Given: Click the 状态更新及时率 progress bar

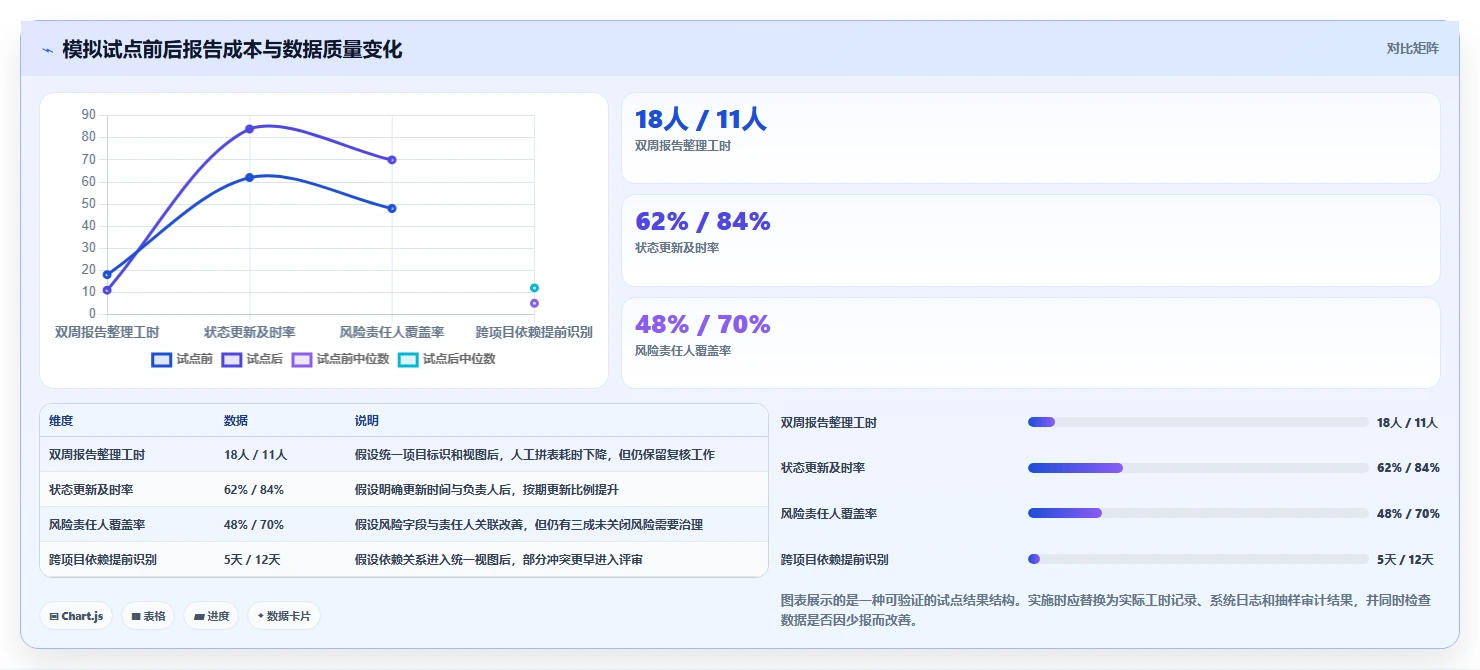Looking at the screenshot, I should 1198,468.
